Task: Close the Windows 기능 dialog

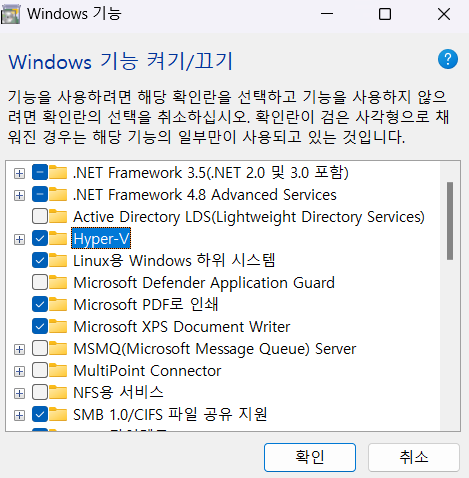Action: (x=444, y=14)
